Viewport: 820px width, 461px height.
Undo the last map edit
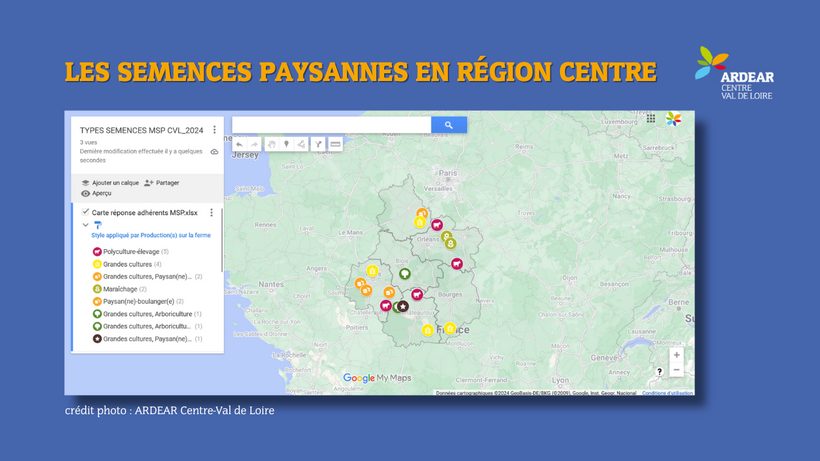coord(240,145)
